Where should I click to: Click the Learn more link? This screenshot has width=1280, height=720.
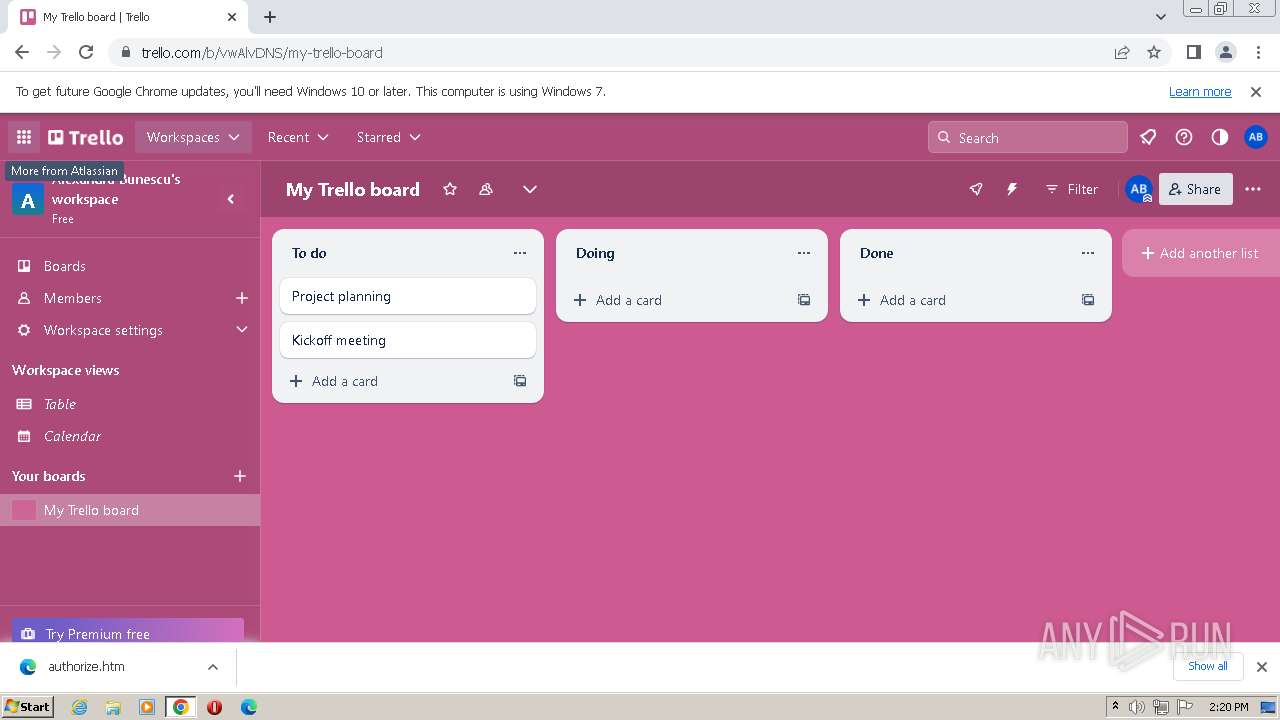tap(1200, 91)
